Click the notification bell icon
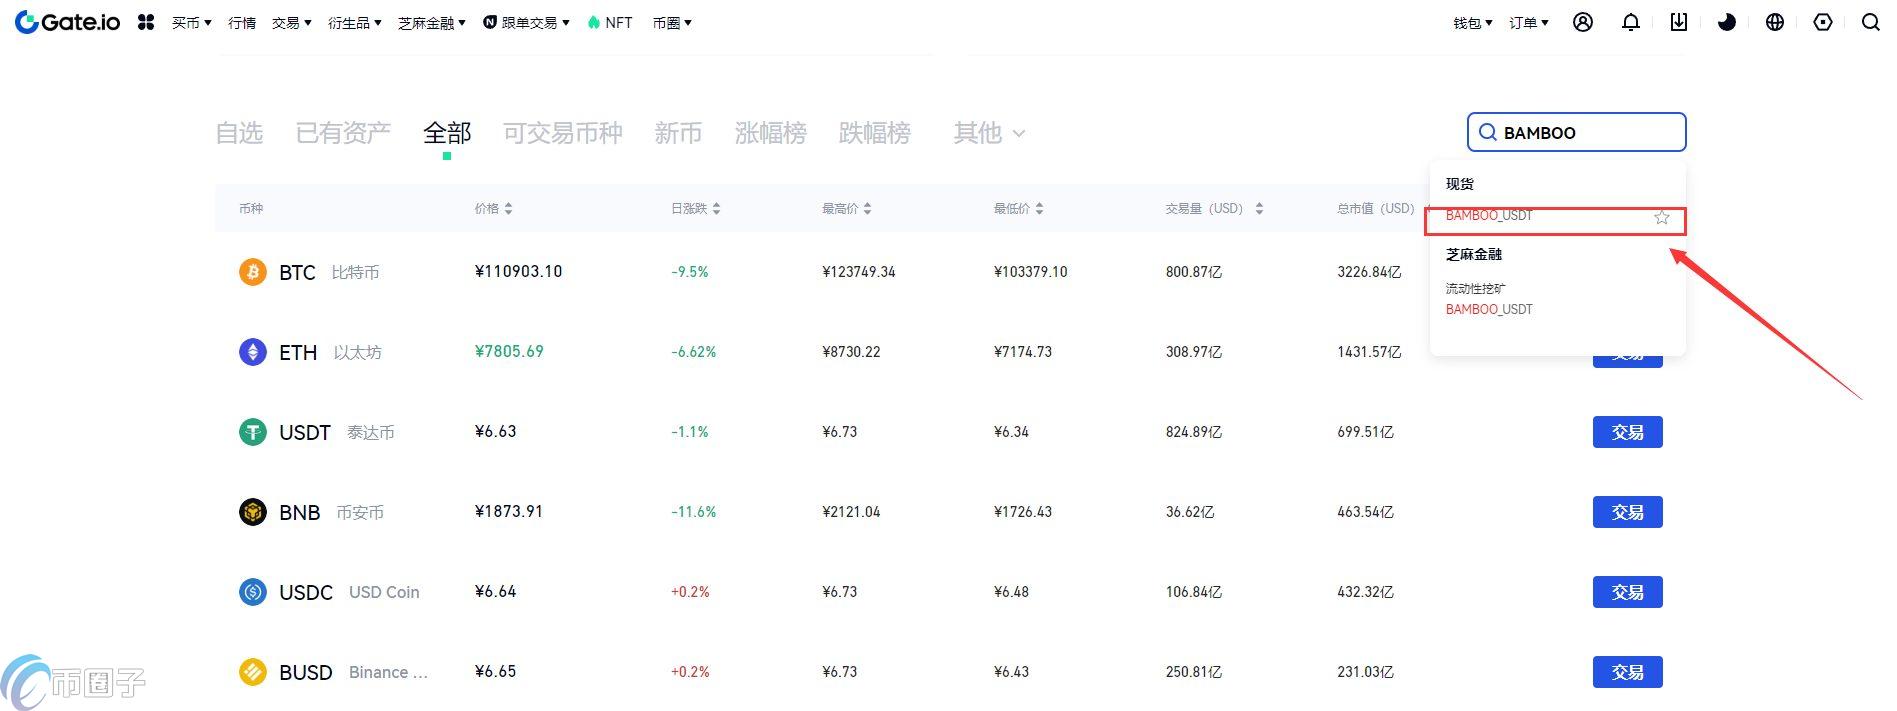Screen dimensions: 1897x711 tap(1630, 22)
